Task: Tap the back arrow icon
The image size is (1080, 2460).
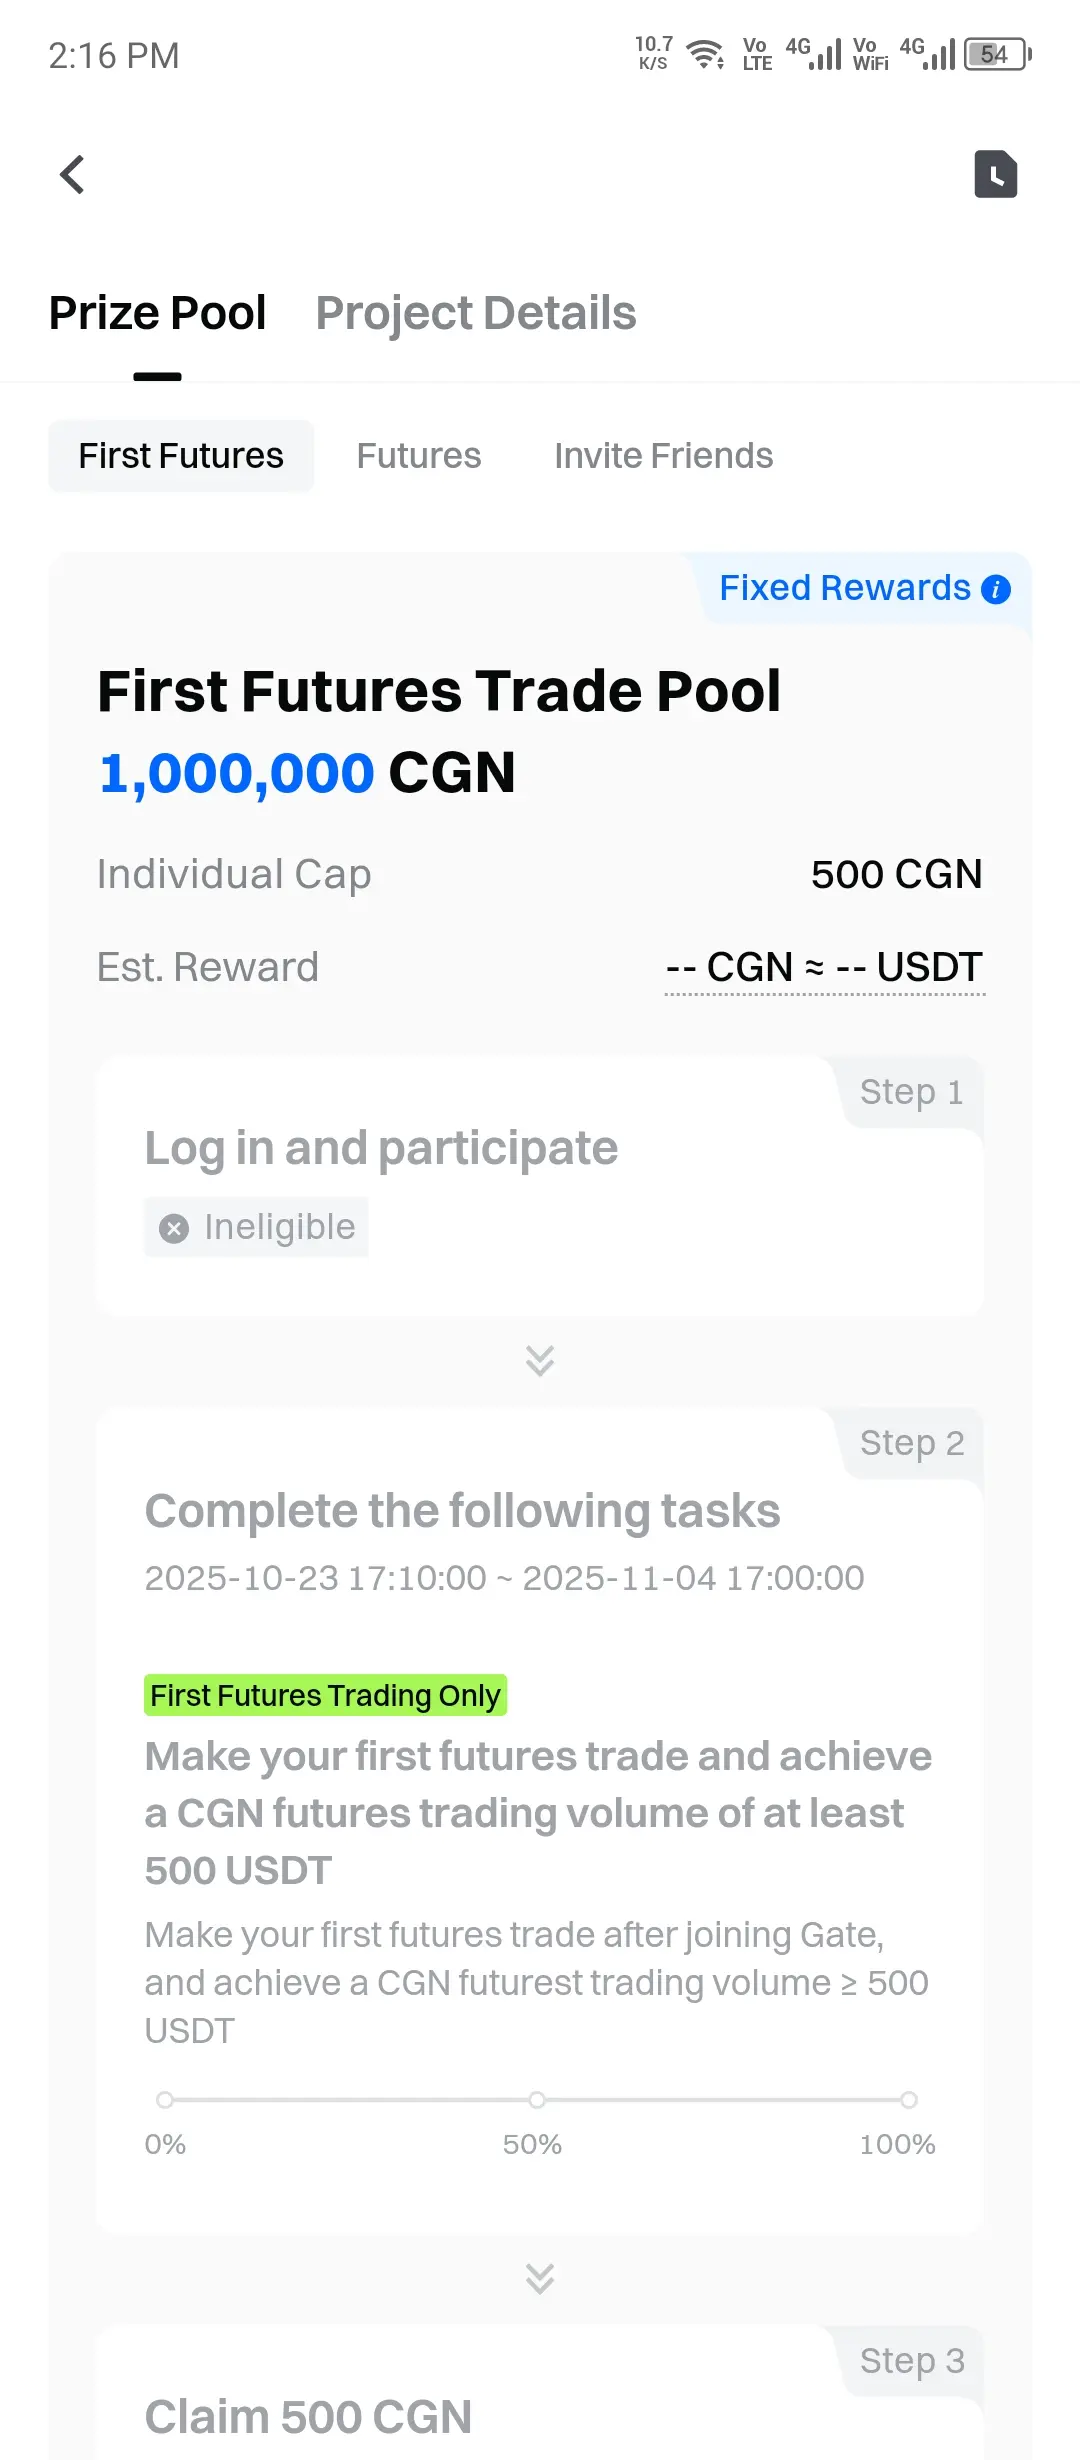Action: (x=72, y=175)
